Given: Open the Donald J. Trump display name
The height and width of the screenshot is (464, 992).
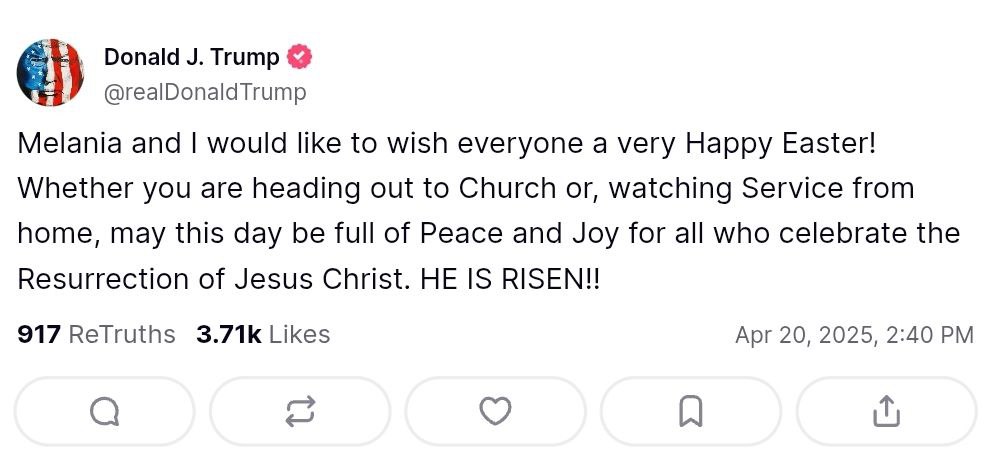Looking at the screenshot, I should point(191,57).
